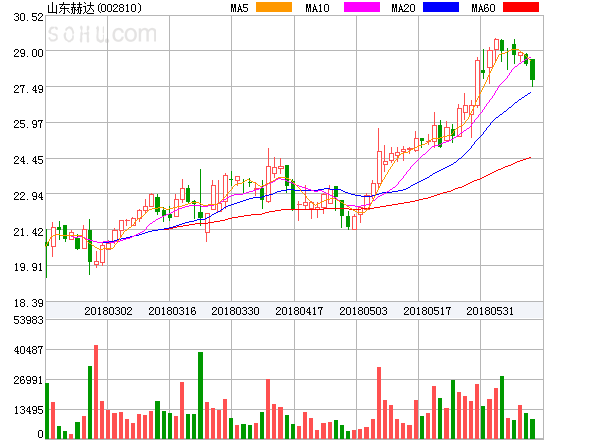600x440 pixels.
Task: Click the MA20 legend label
Action: 403,8
